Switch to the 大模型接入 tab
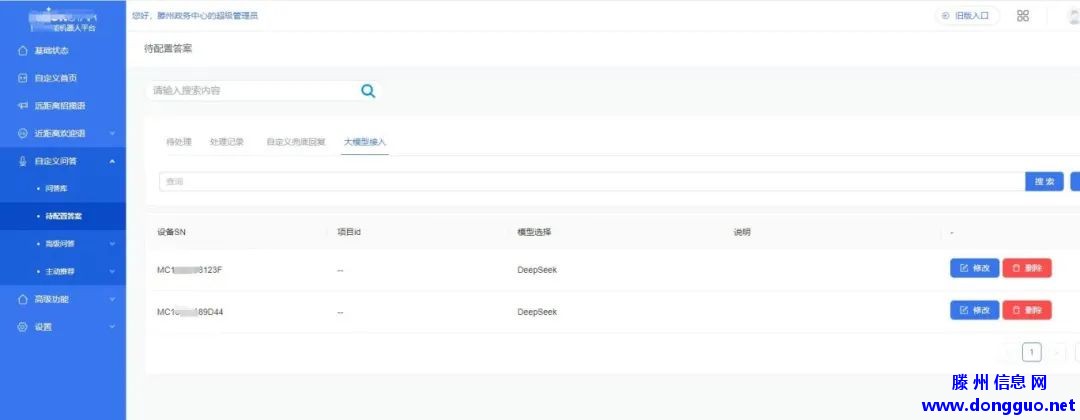The width and height of the screenshot is (1080, 420). [x=365, y=142]
